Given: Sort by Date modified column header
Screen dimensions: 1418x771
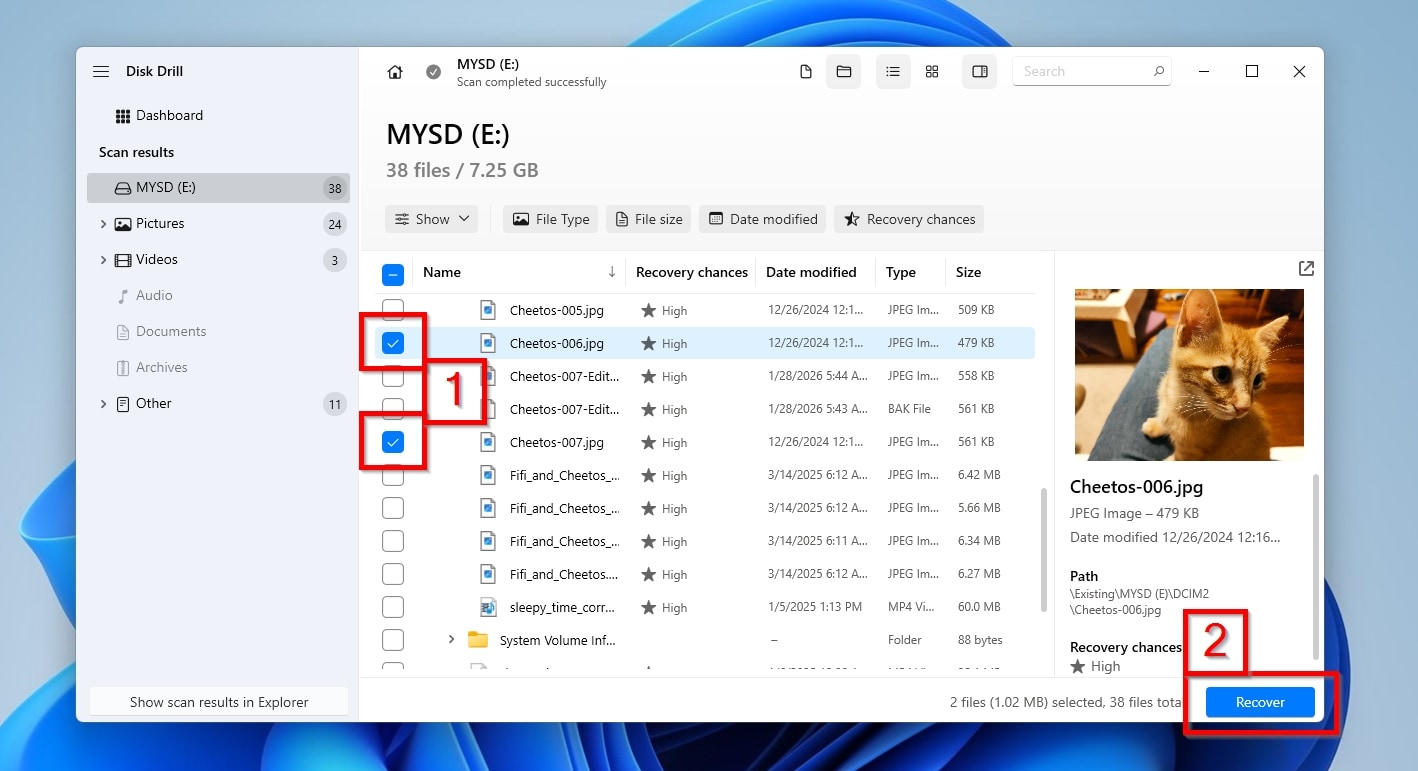Looking at the screenshot, I should 811,272.
